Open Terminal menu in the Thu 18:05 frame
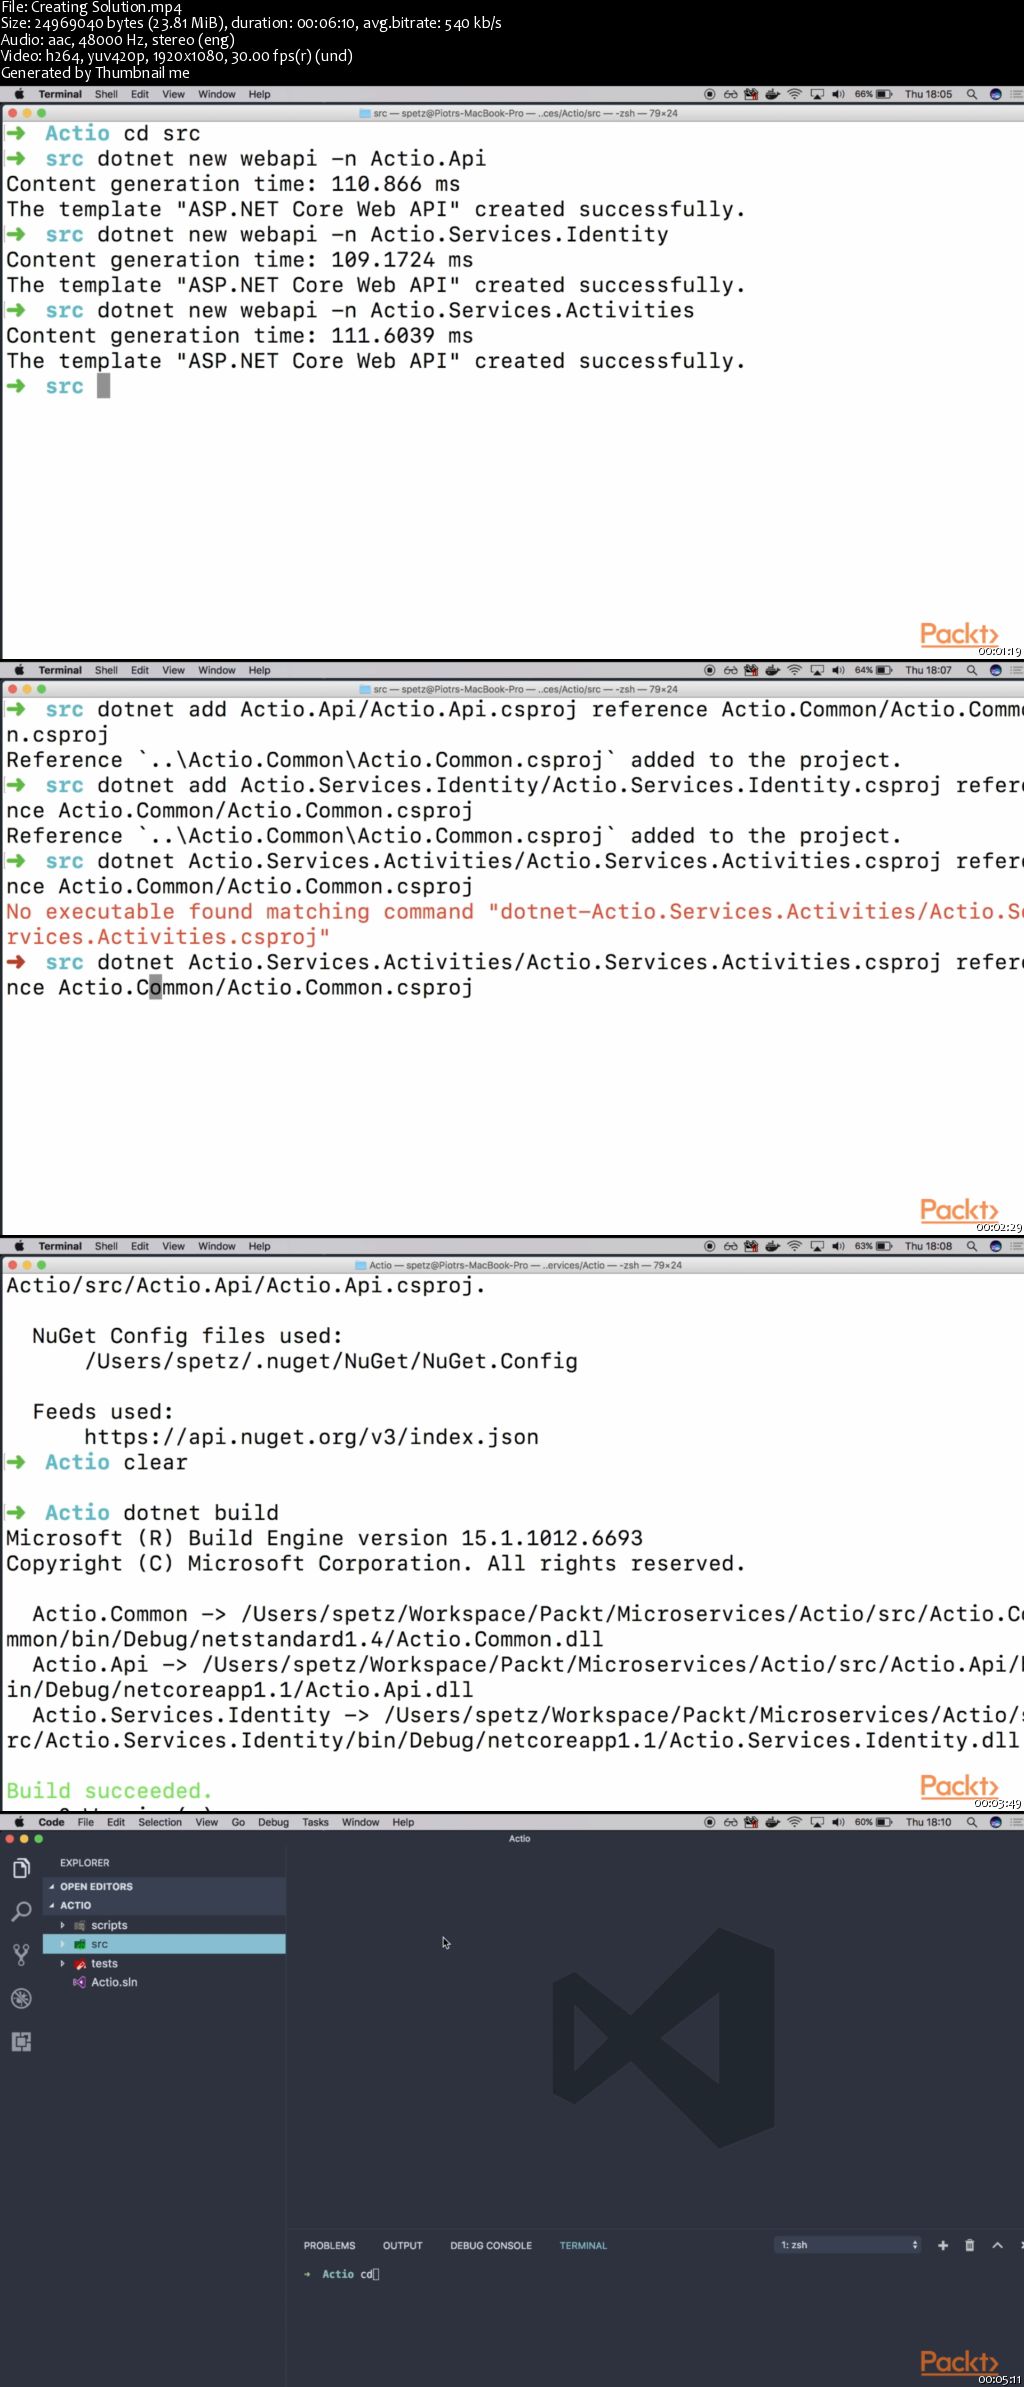Image resolution: width=1024 pixels, height=2387 pixels. point(60,94)
